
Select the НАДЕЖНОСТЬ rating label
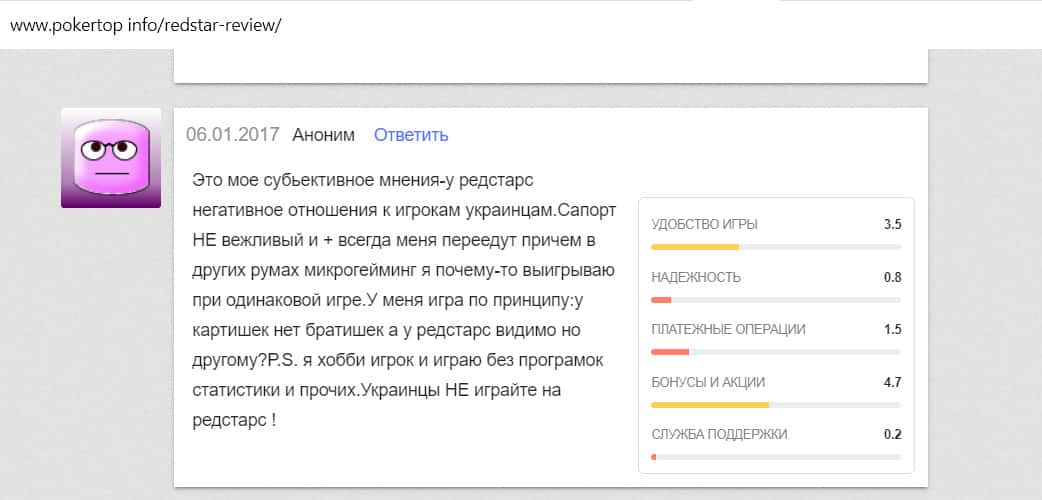point(696,277)
